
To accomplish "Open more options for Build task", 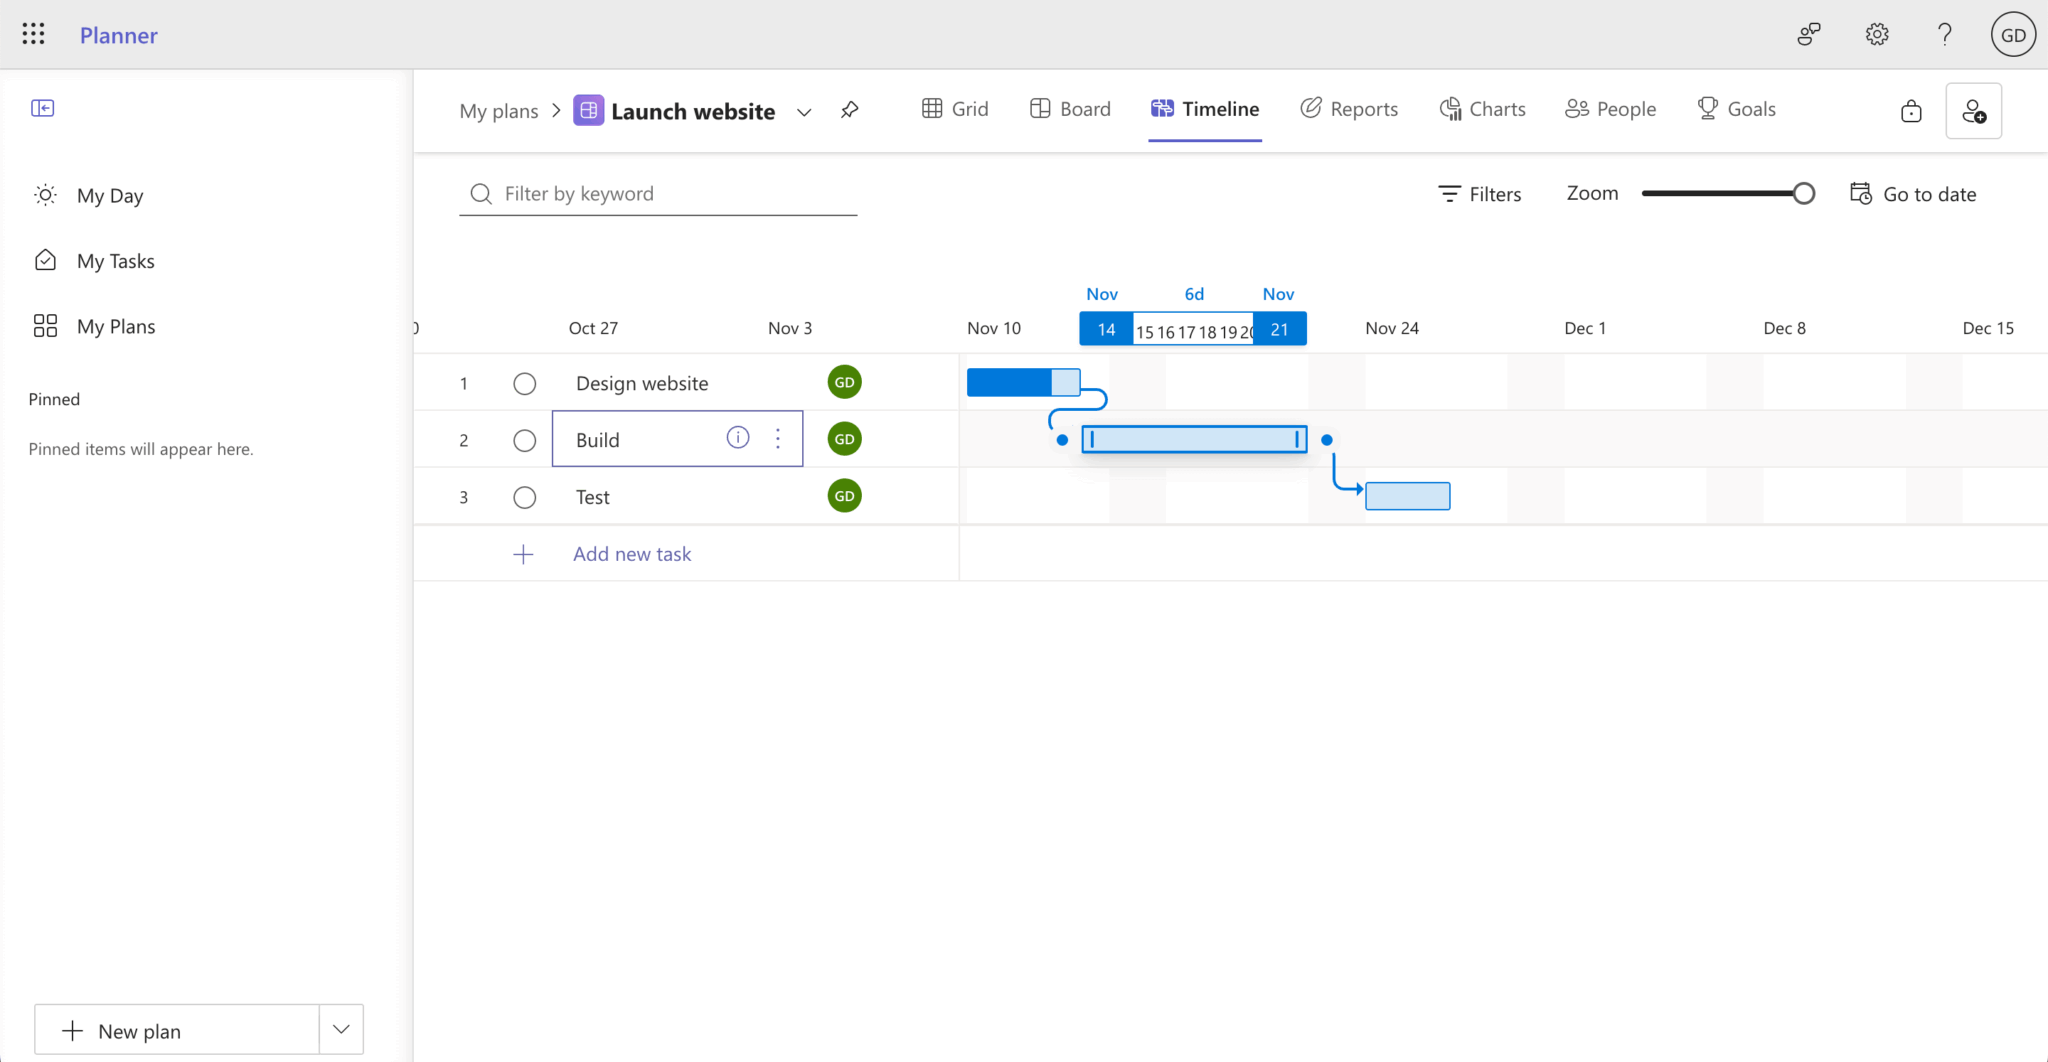I will click(x=778, y=438).
